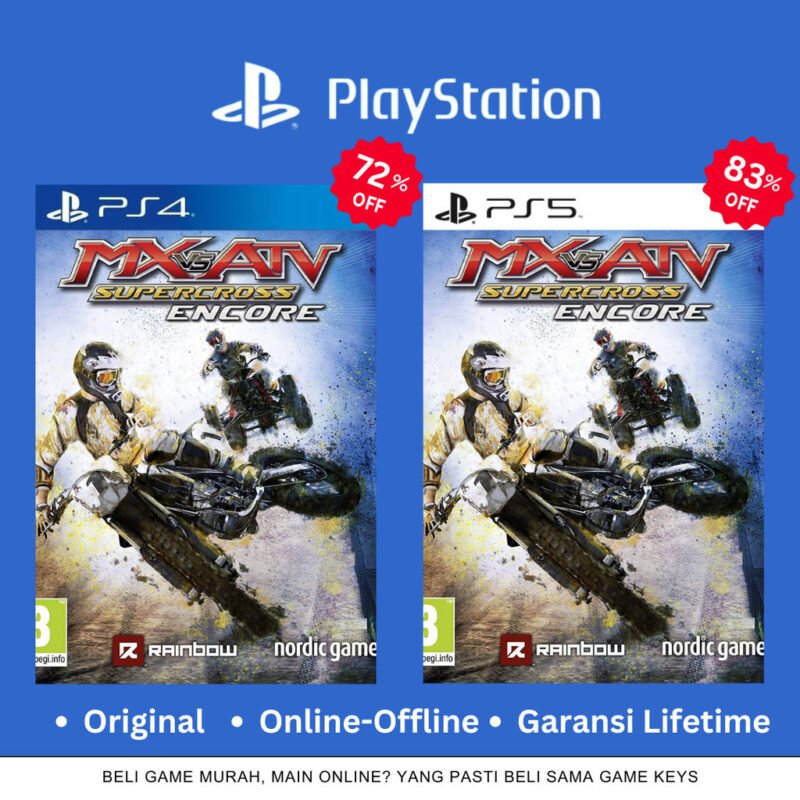Click the Original bullet text
Viewport: 800px width, 800px height.
pos(143,722)
